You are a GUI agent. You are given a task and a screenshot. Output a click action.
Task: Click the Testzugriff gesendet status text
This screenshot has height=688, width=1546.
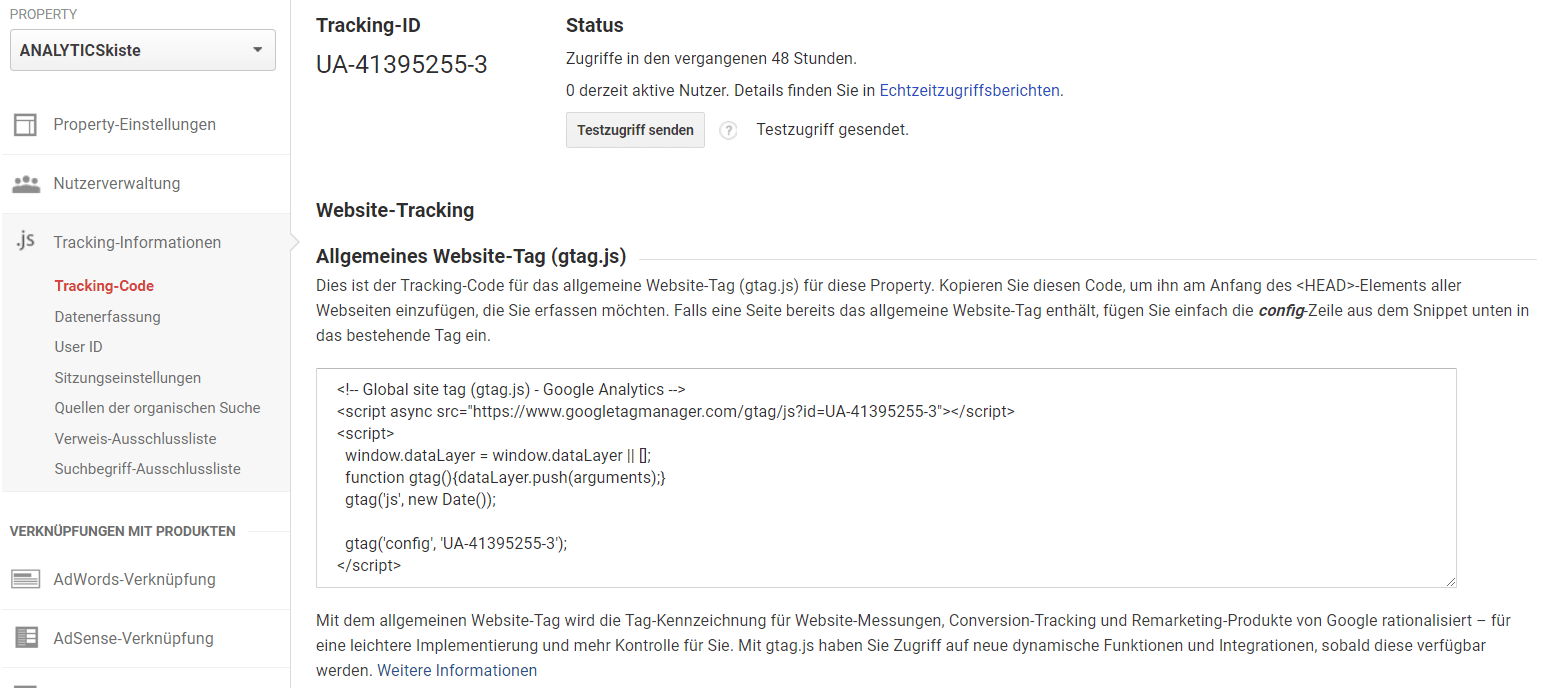pos(832,130)
